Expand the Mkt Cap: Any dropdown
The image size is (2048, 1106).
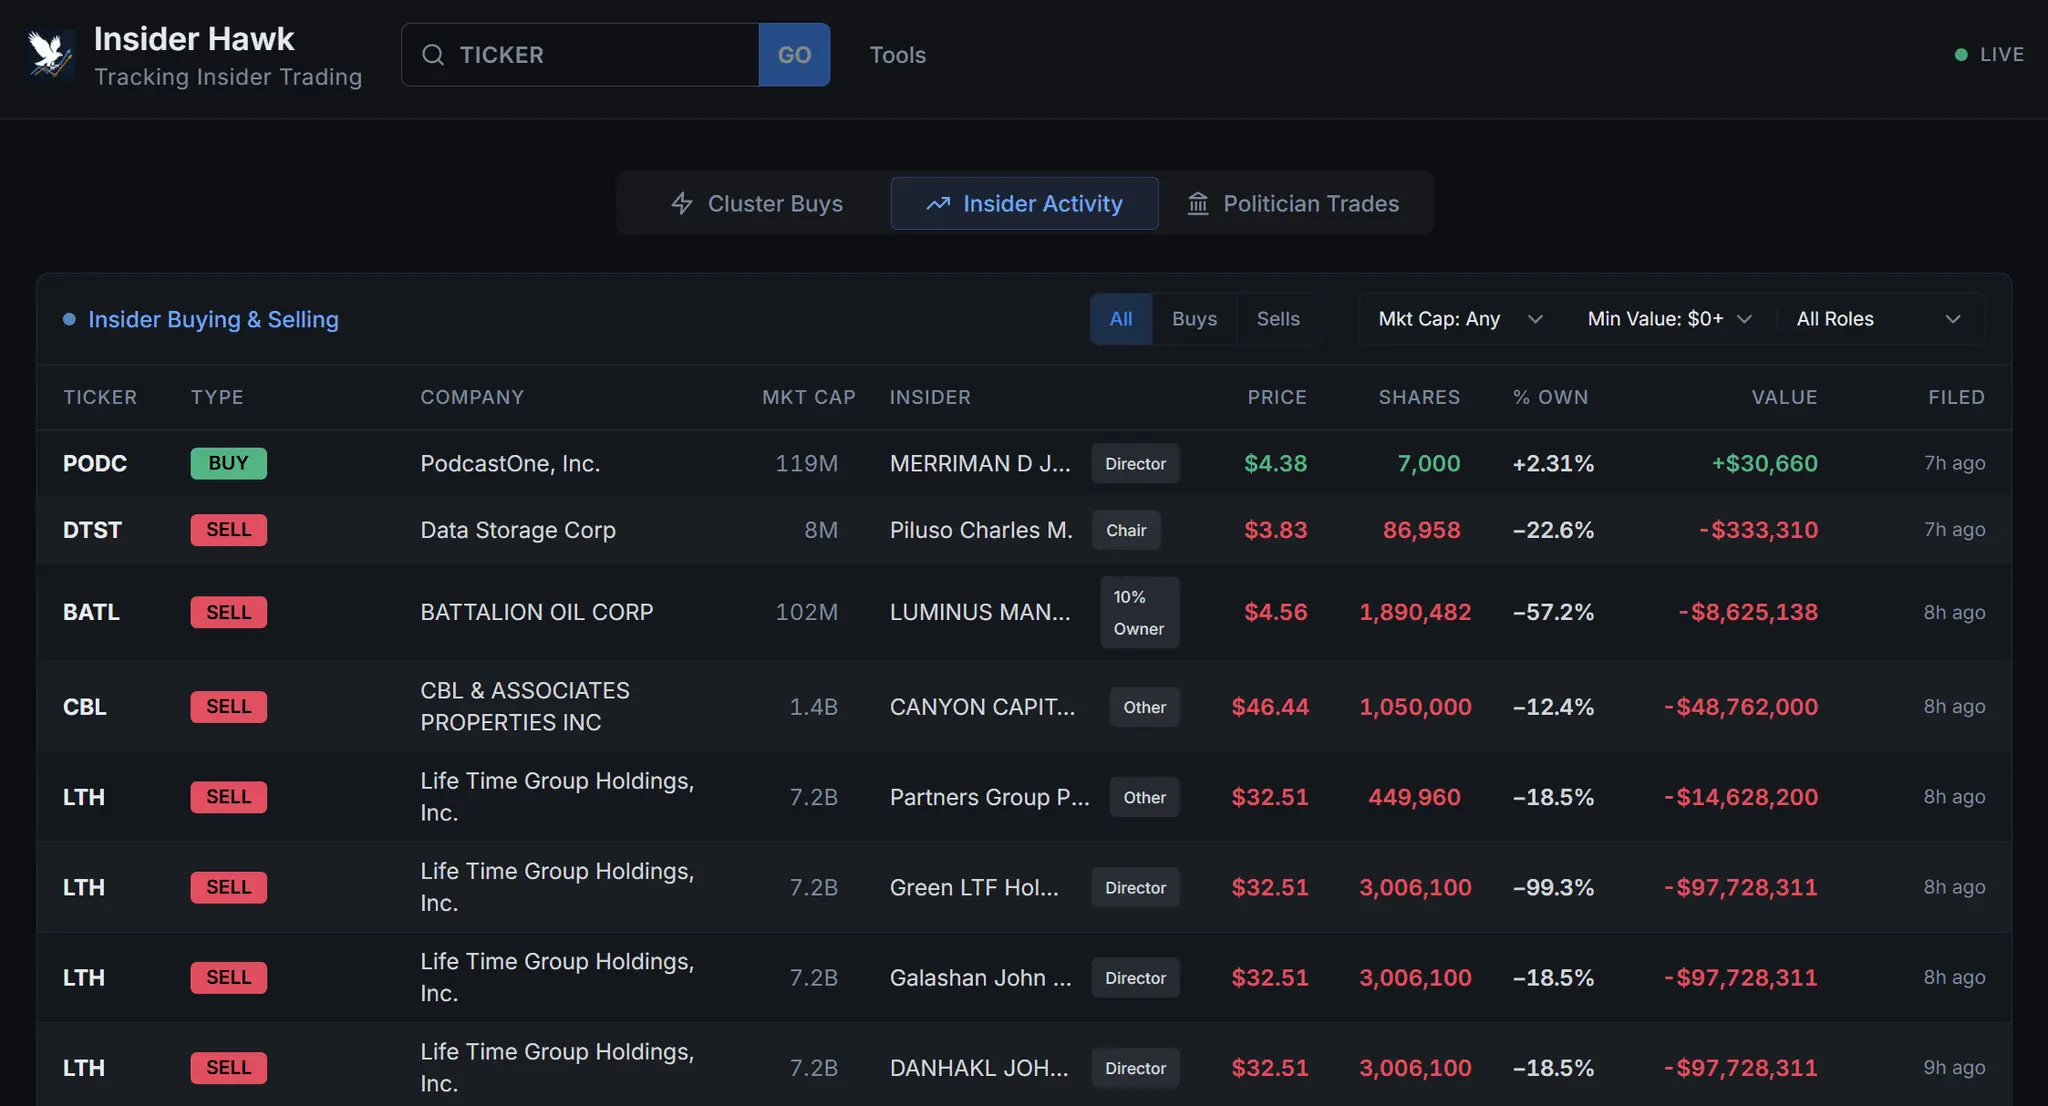pos(1461,319)
